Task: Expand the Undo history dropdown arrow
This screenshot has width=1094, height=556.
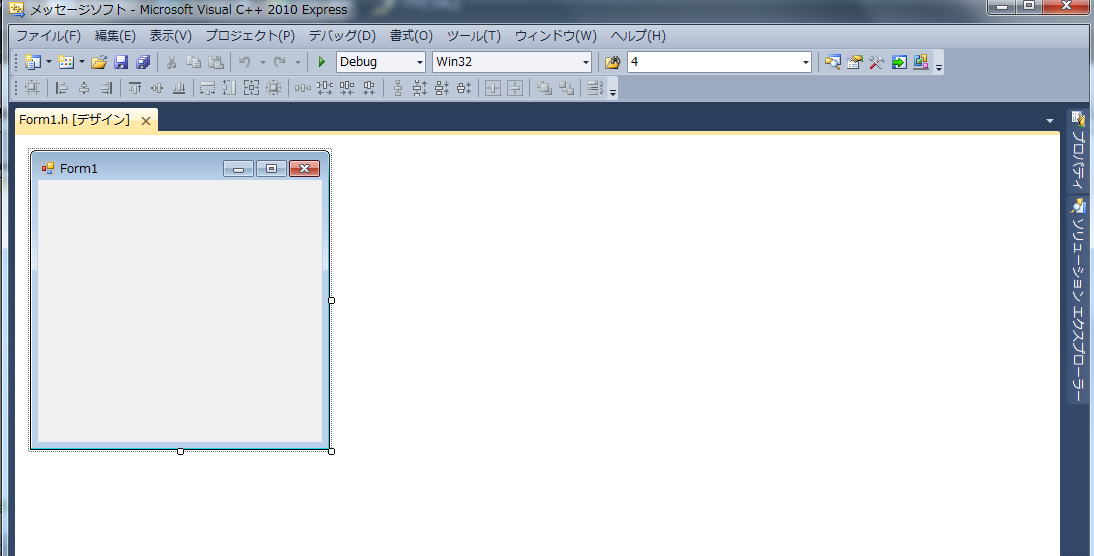Action: click(x=262, y=62)
